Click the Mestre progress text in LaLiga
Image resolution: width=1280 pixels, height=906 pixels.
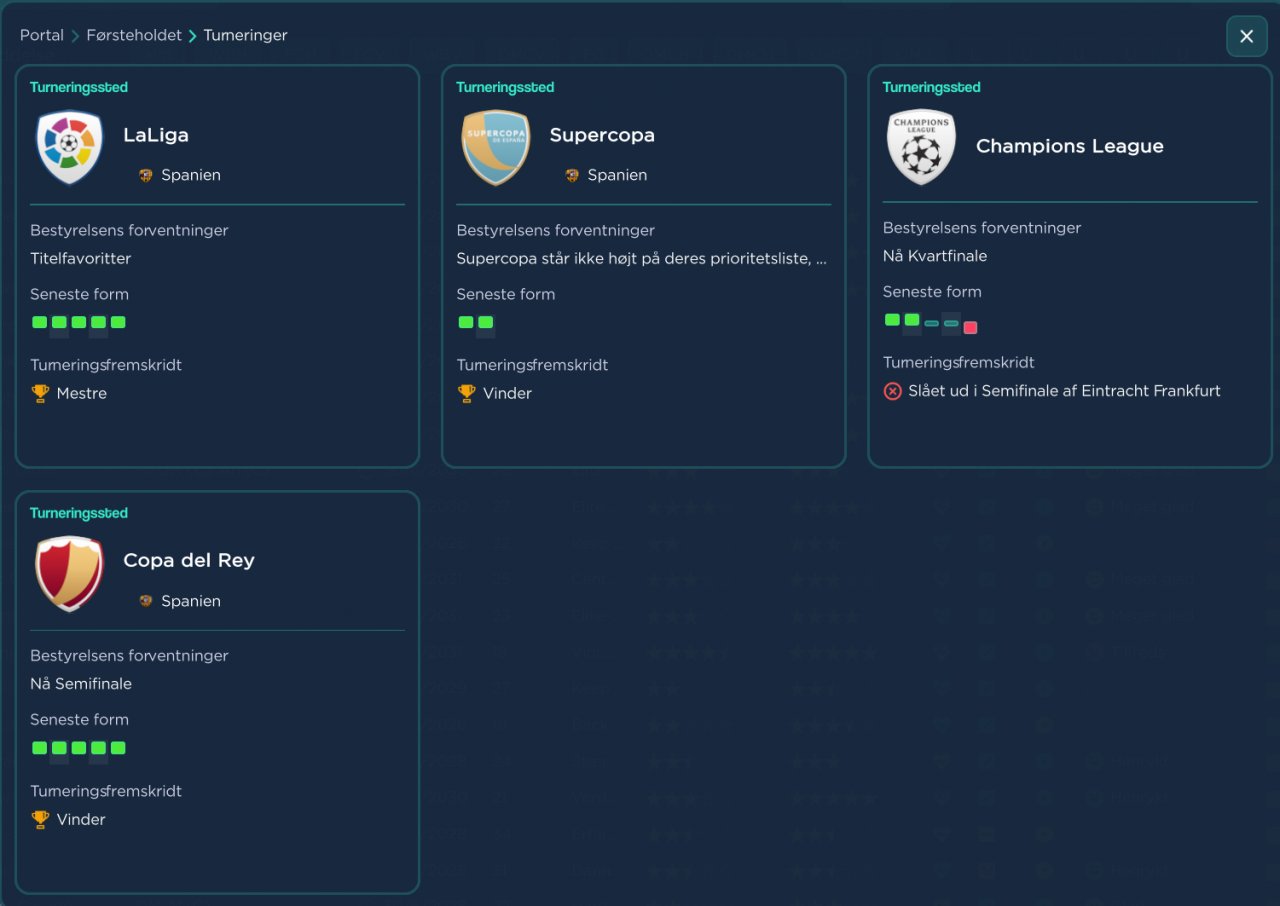tap(82, 393)
